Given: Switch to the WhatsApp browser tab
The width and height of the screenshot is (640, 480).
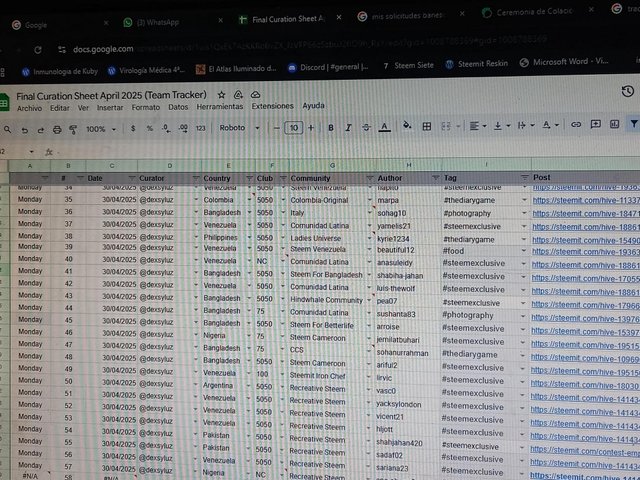Looking at the screenshot, I should pos(171,22).
